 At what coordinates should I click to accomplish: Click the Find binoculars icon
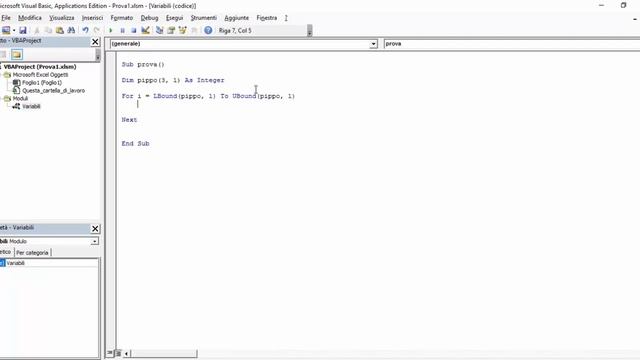coord(71,31)
